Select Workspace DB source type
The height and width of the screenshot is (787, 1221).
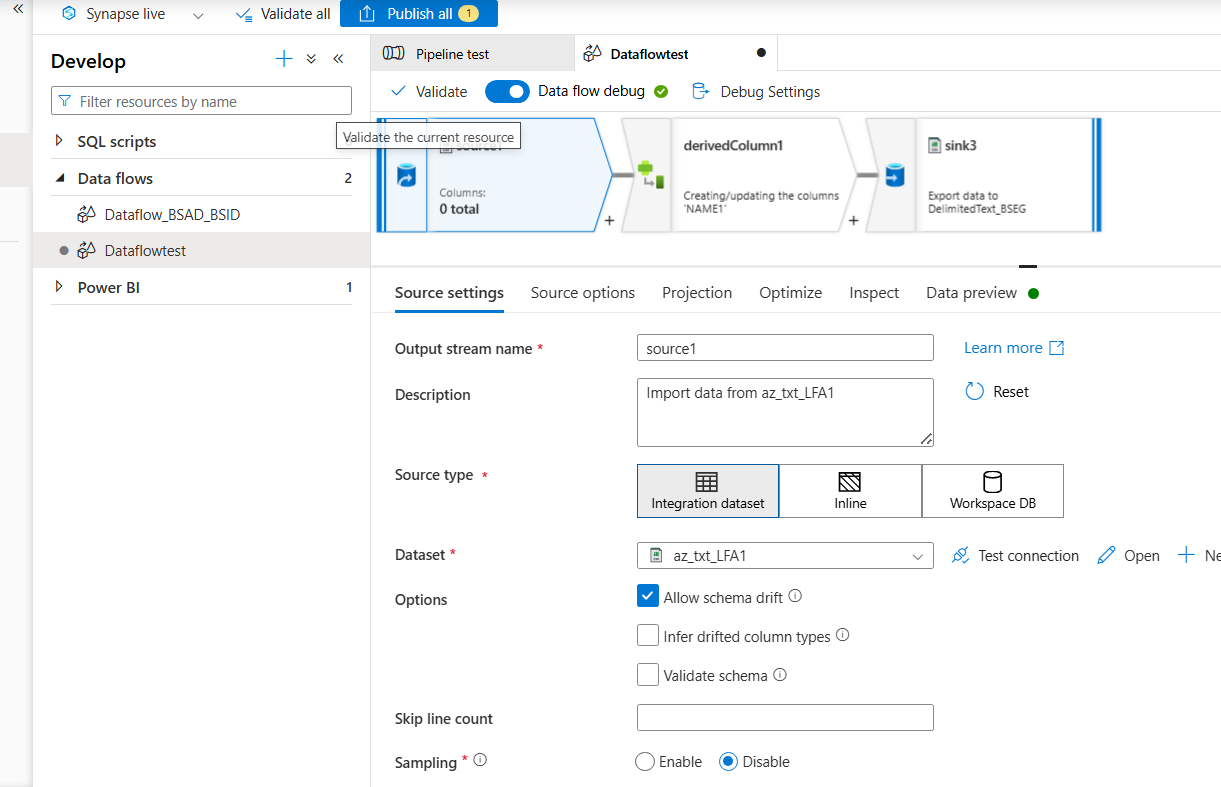[993, 490]
